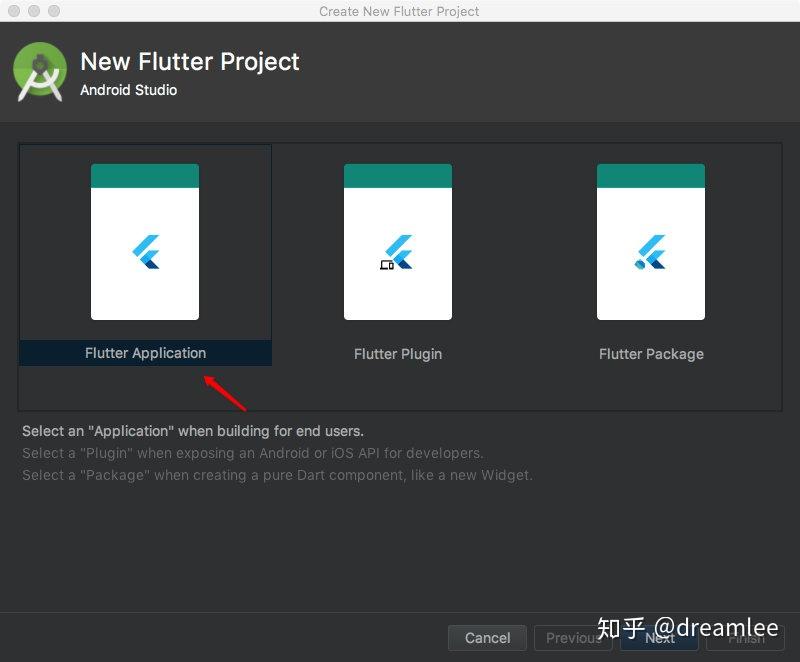Proceed with the Next button

tap(659, 638)
